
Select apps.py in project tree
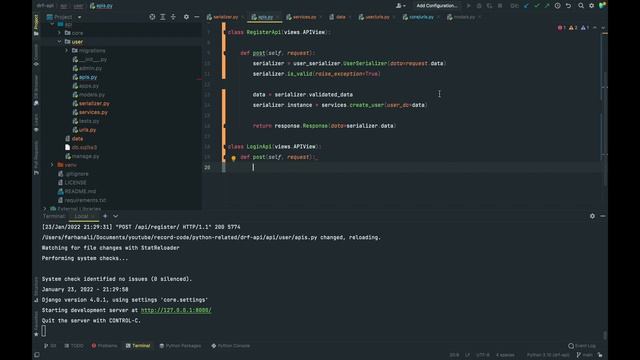[85, 86]
